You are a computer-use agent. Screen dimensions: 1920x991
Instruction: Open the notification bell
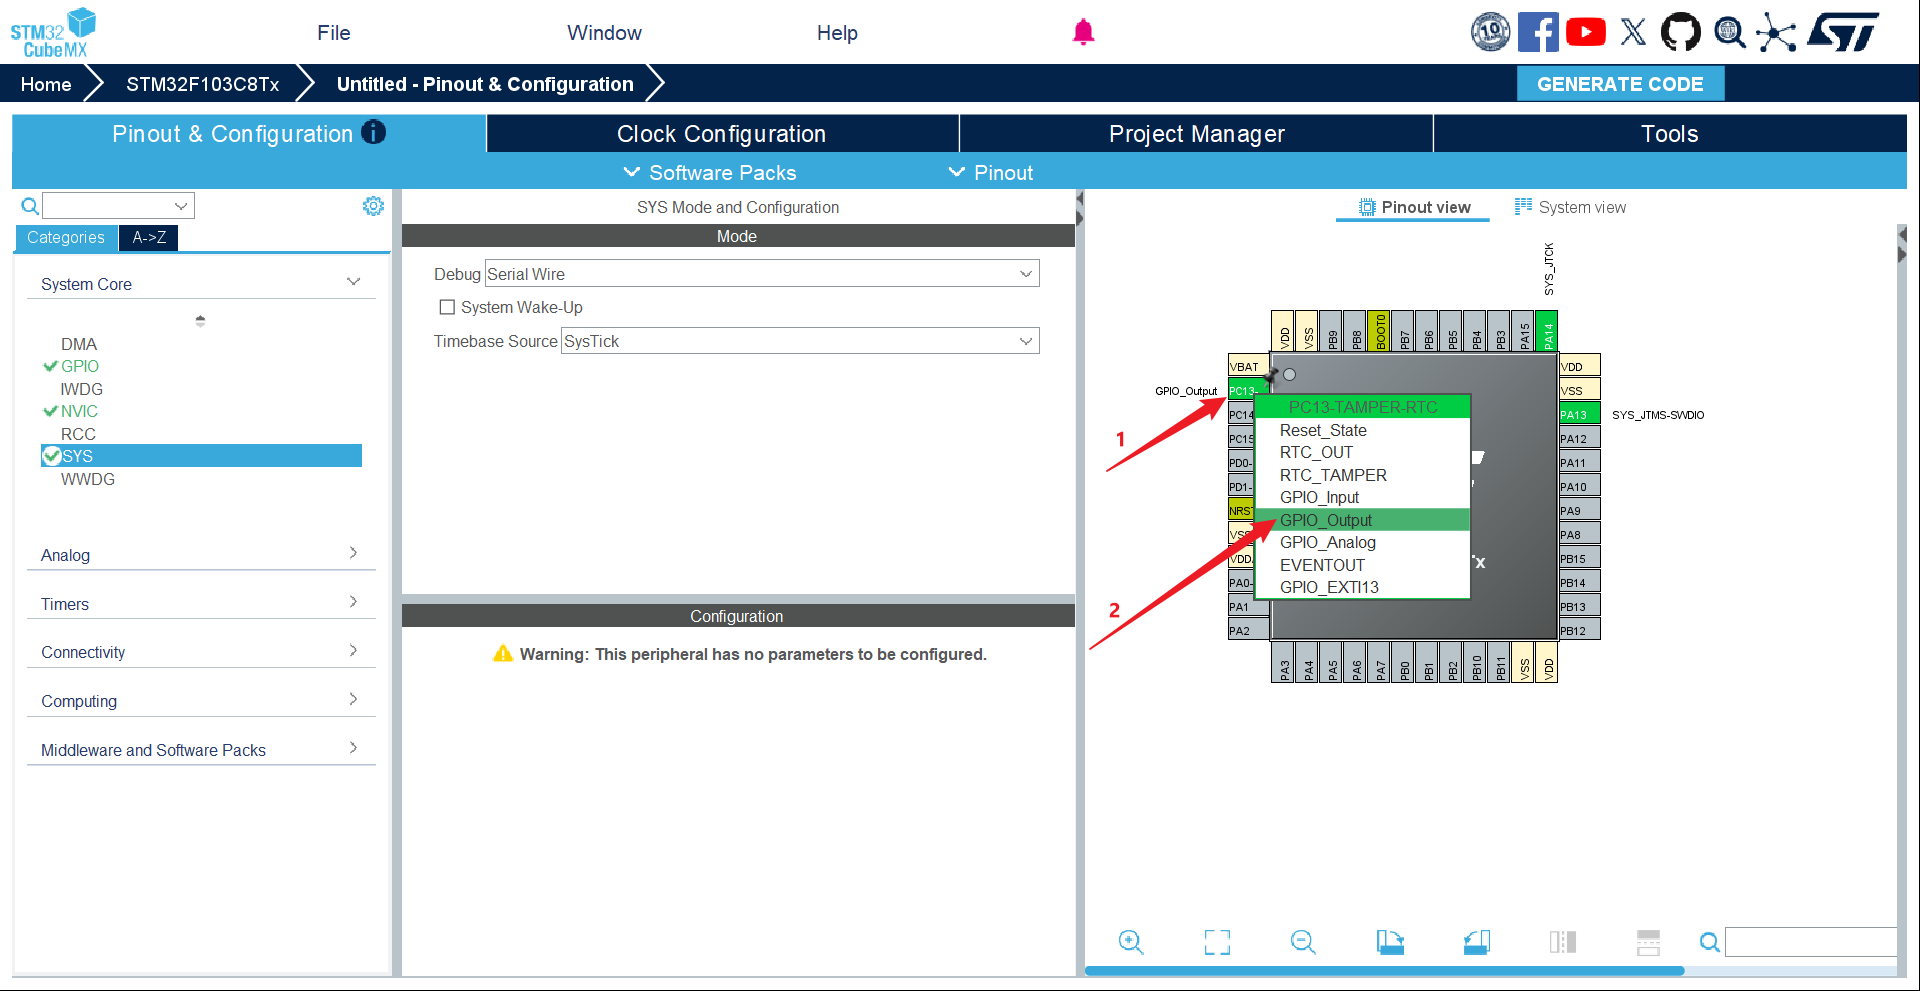[1083, 32]
